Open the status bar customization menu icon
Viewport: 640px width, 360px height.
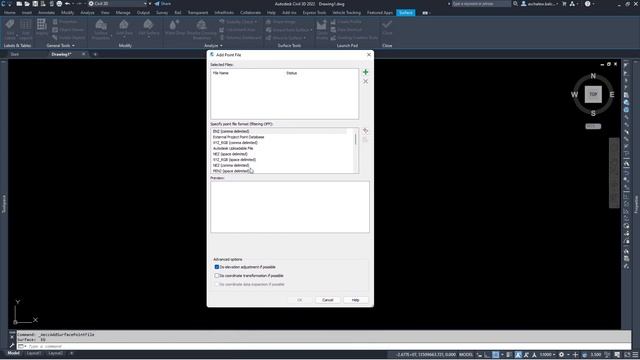[x=635, y=354]
